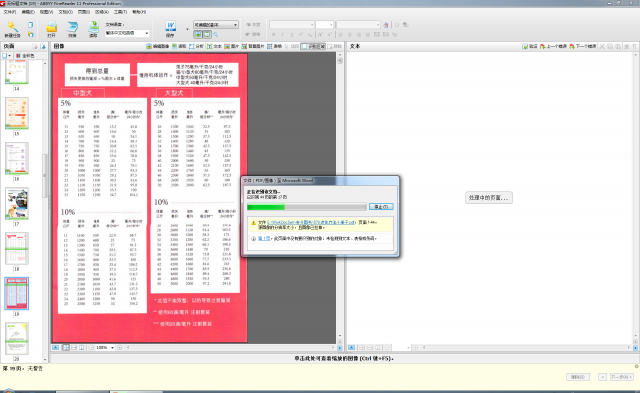Select page thumbnail 18
The width and height of the screenshot is (640, 393).
17,249
